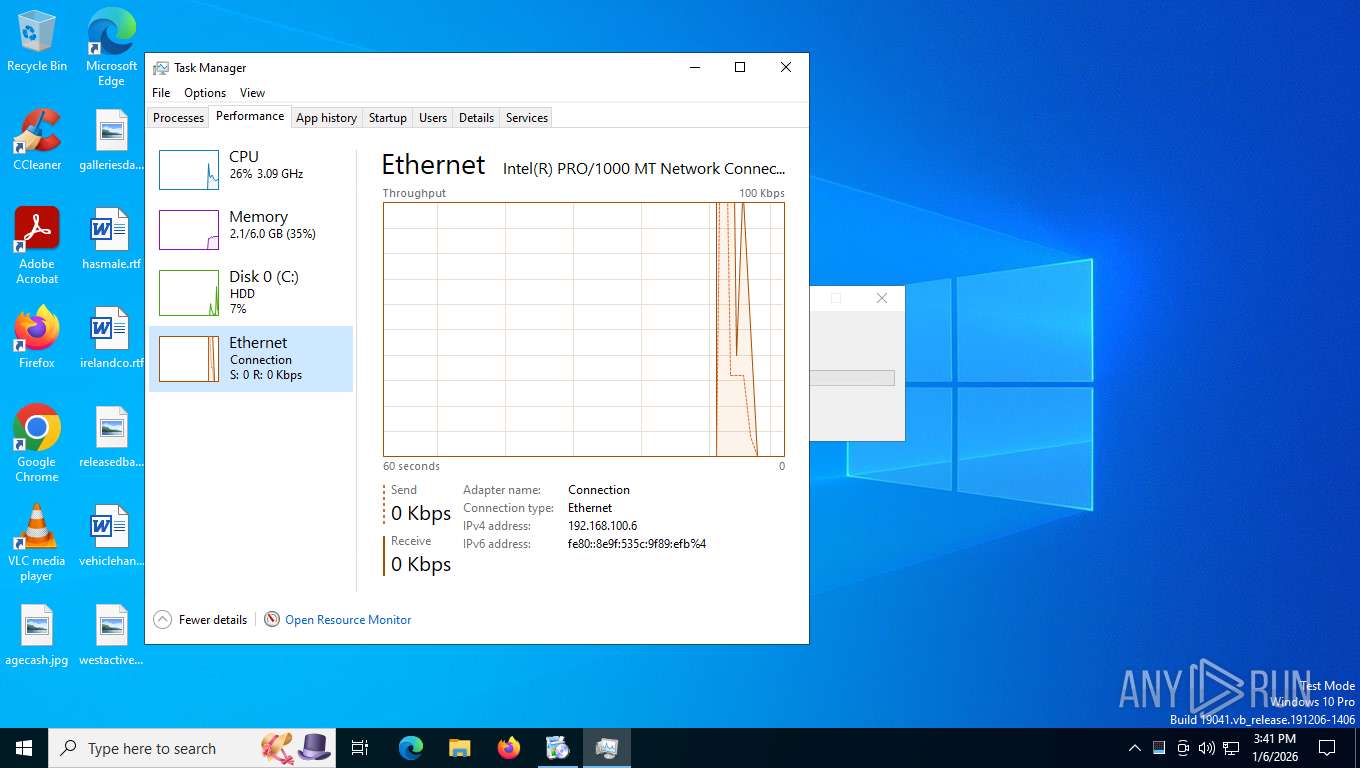Open the Recycle Bin desktop icon
The height and width of the screenshot is (768, 1360).
point(37,40)
